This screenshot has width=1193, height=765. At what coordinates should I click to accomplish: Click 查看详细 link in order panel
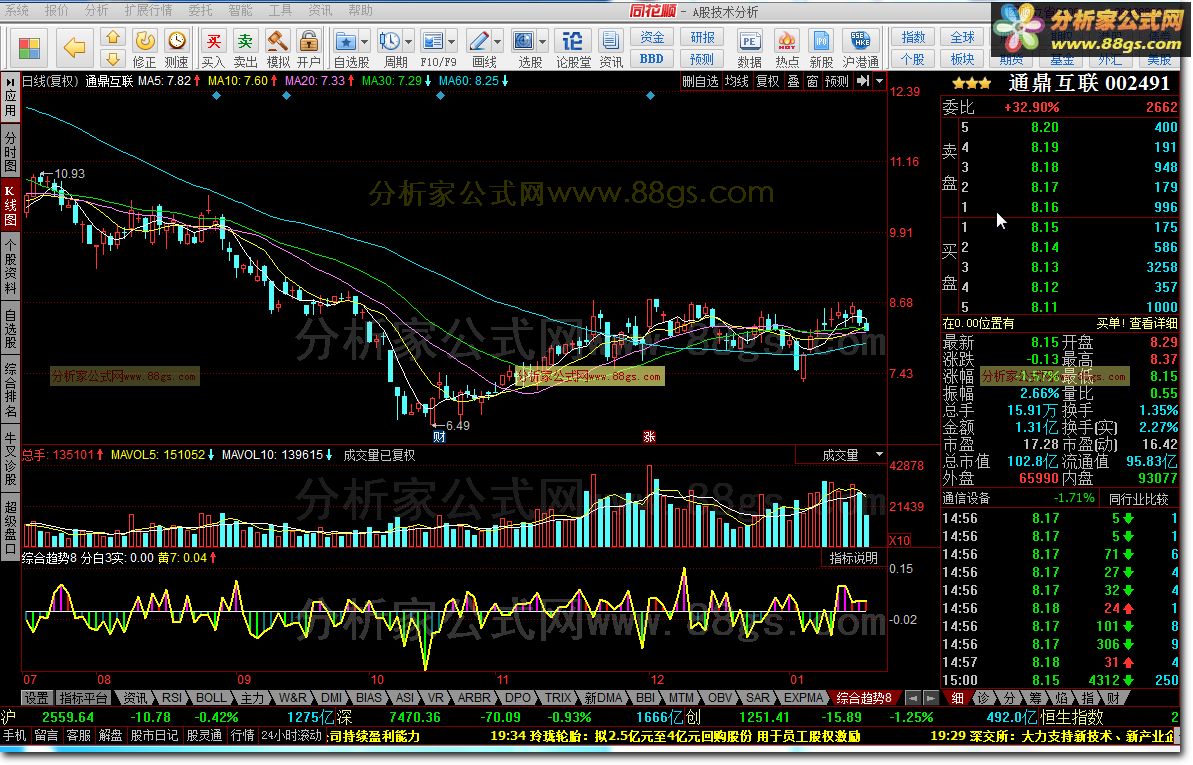(1153, 323)
